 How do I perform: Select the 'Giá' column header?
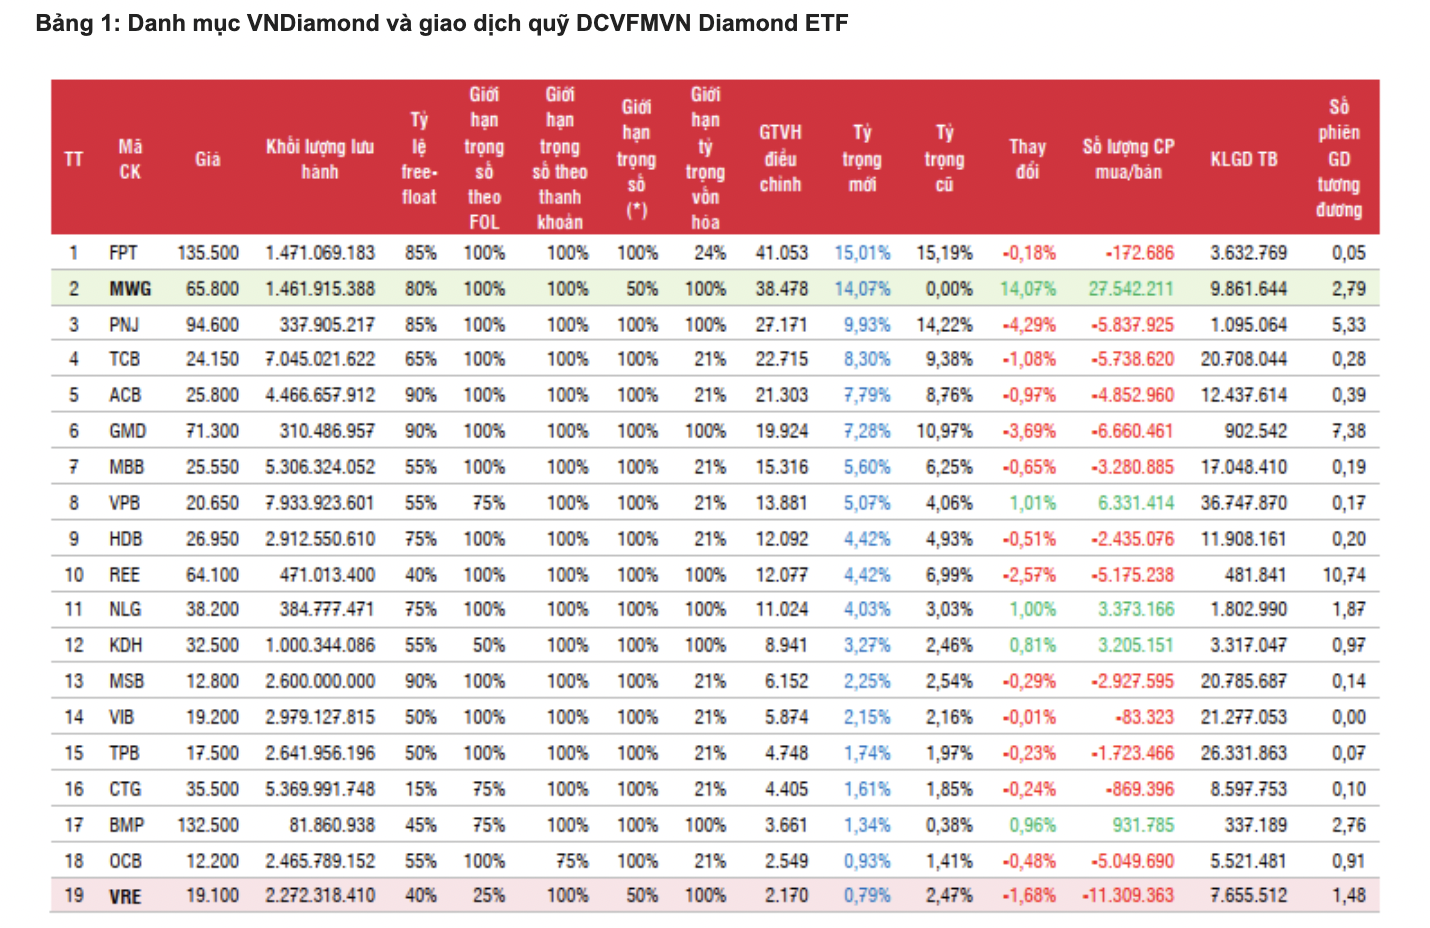coord(208,159)
